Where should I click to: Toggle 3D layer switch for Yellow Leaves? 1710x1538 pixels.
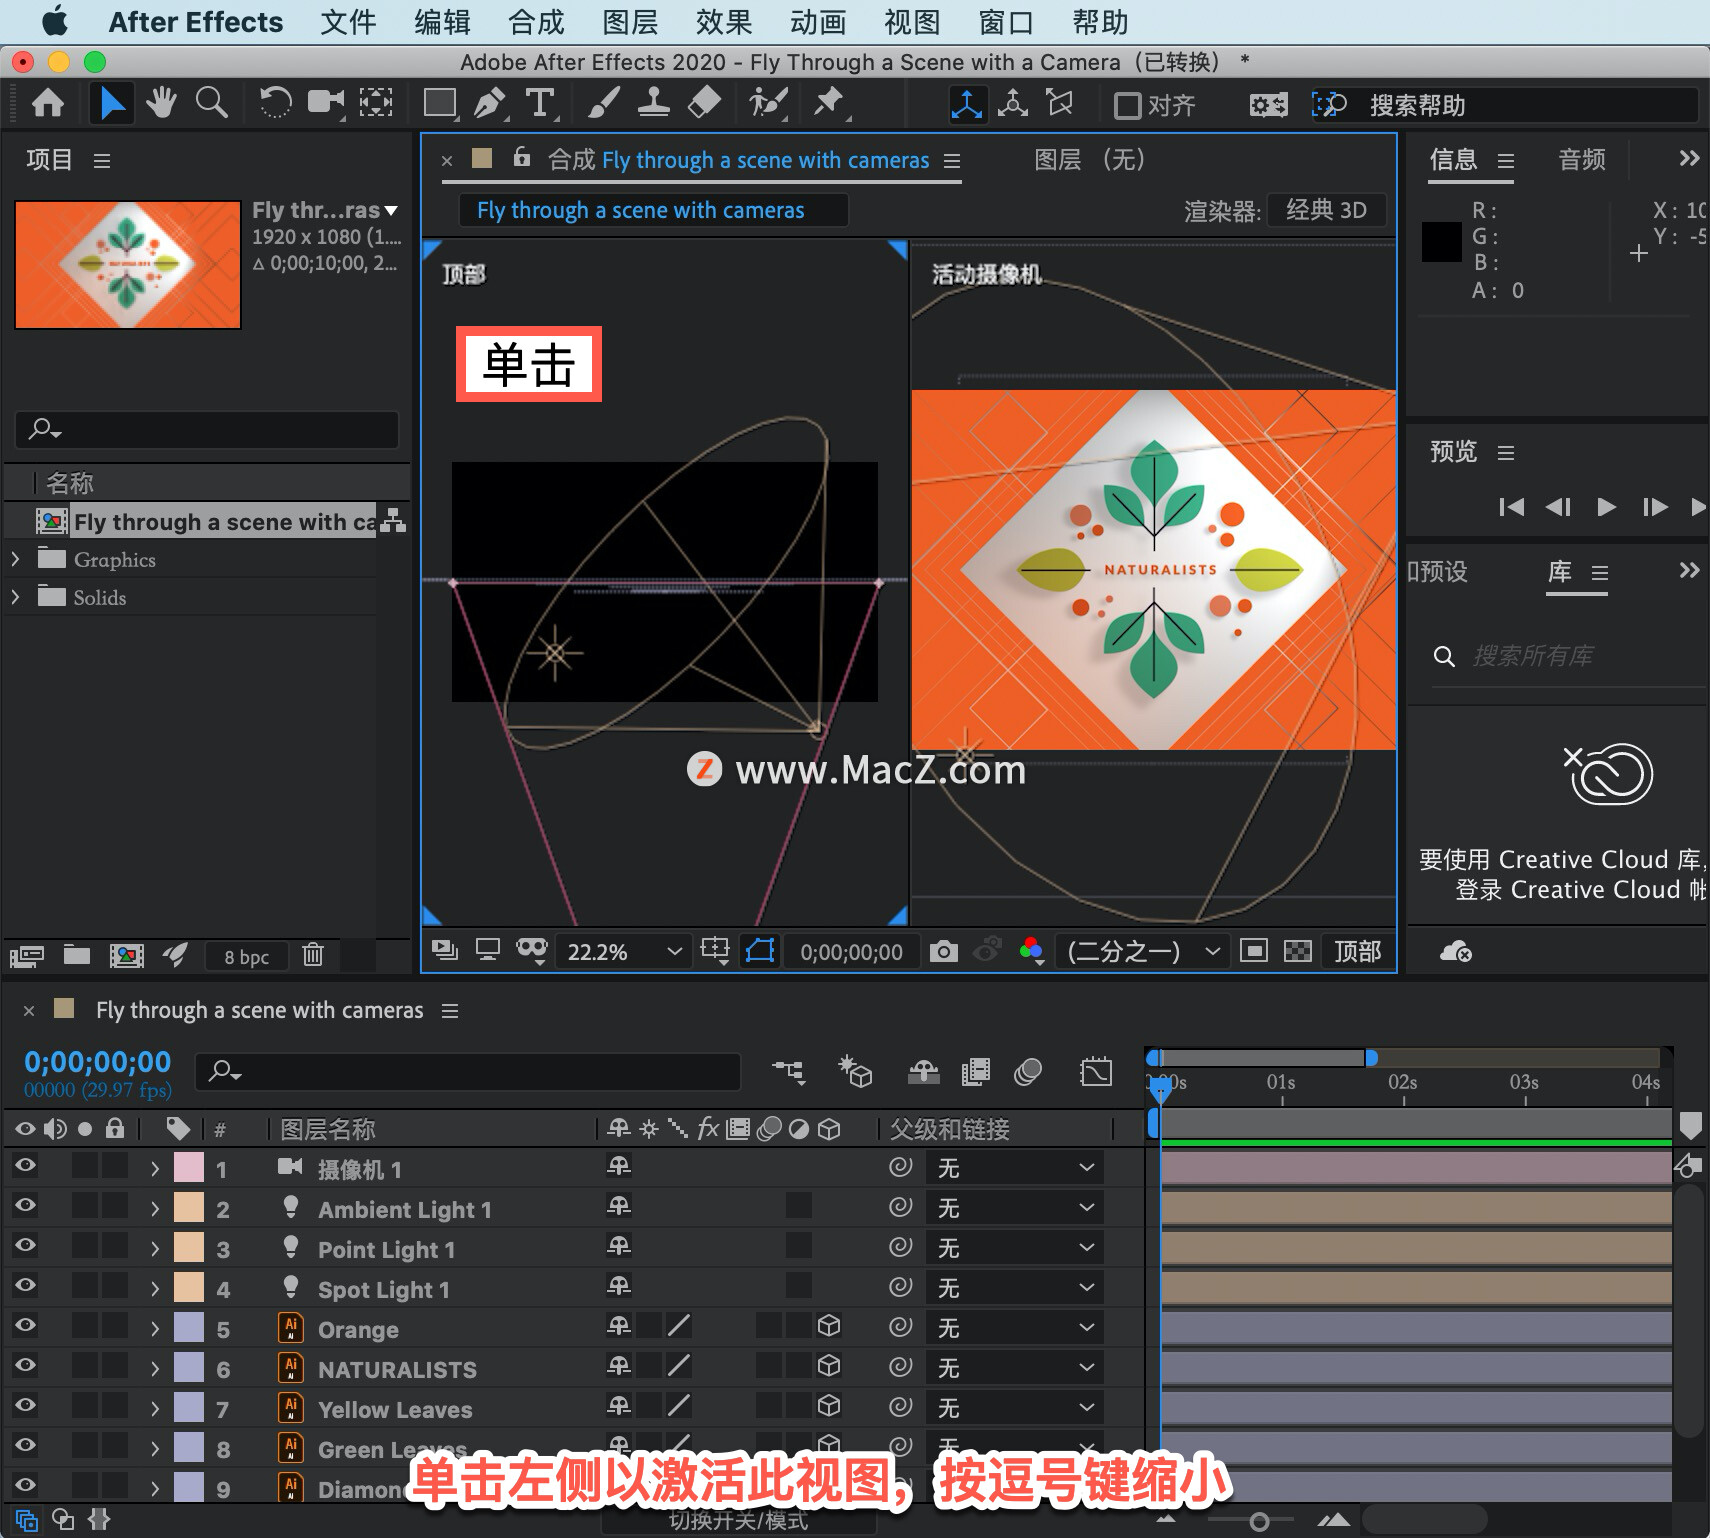click(x=829, y=1406)
